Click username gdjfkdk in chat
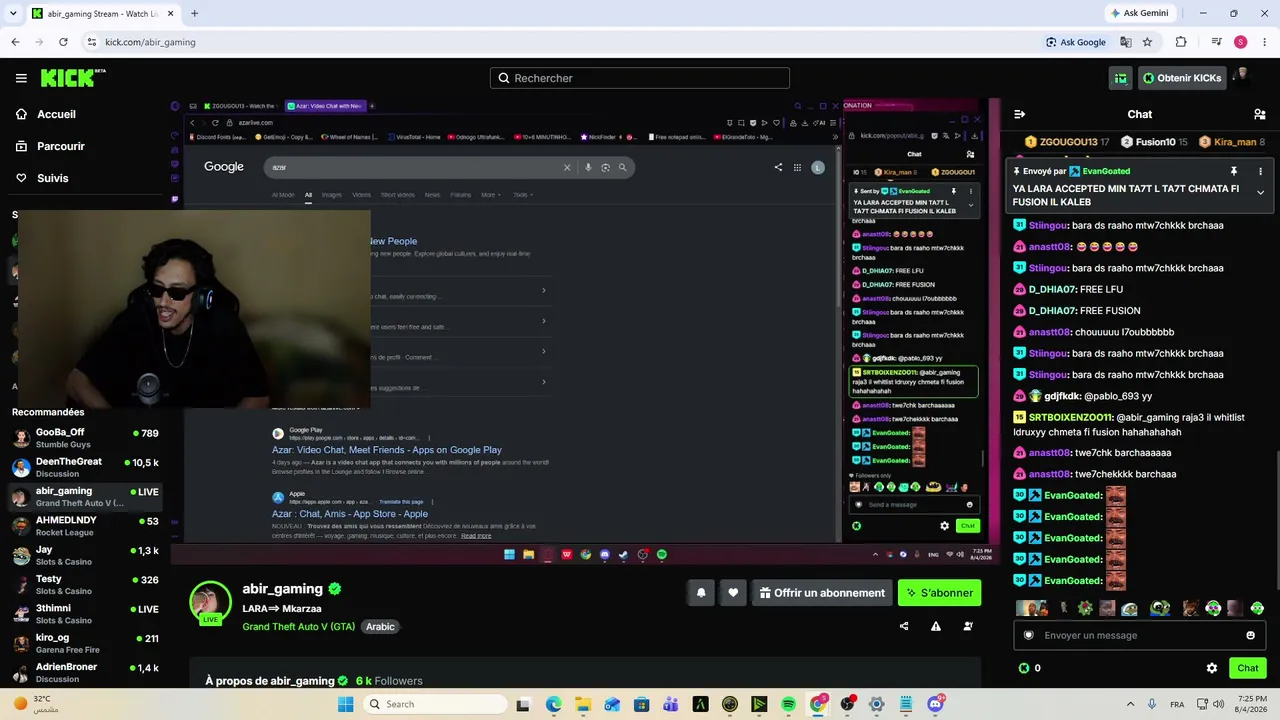Image resolution: width=1280 pixels, height=720 pixels. 1062,396
